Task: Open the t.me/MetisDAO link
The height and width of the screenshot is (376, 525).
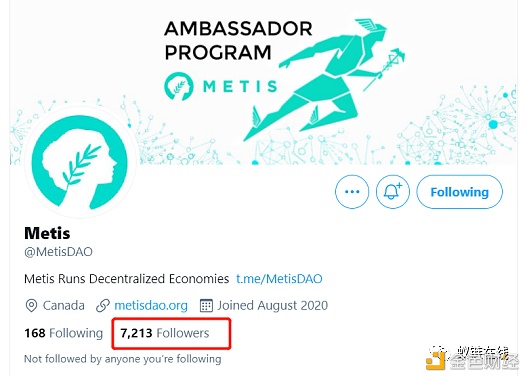Action: pyautogui.click(x=279, y=279)
